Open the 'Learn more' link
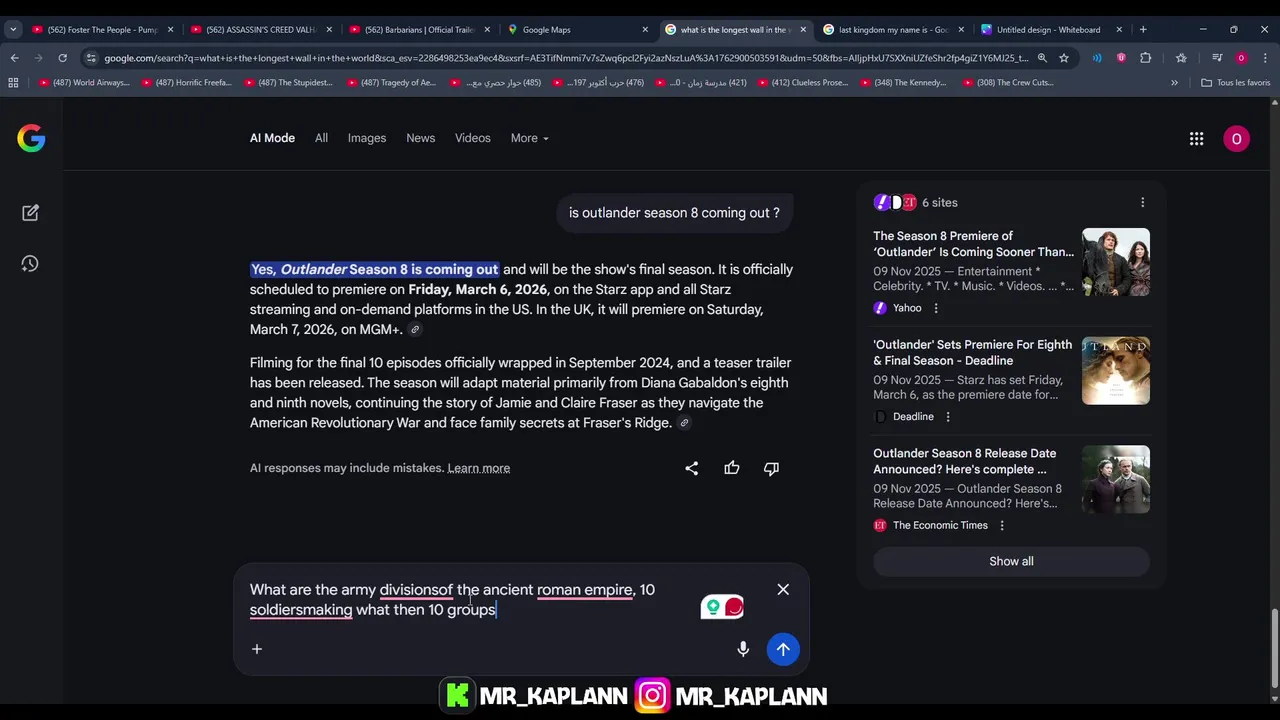 (x=479, y=468)
